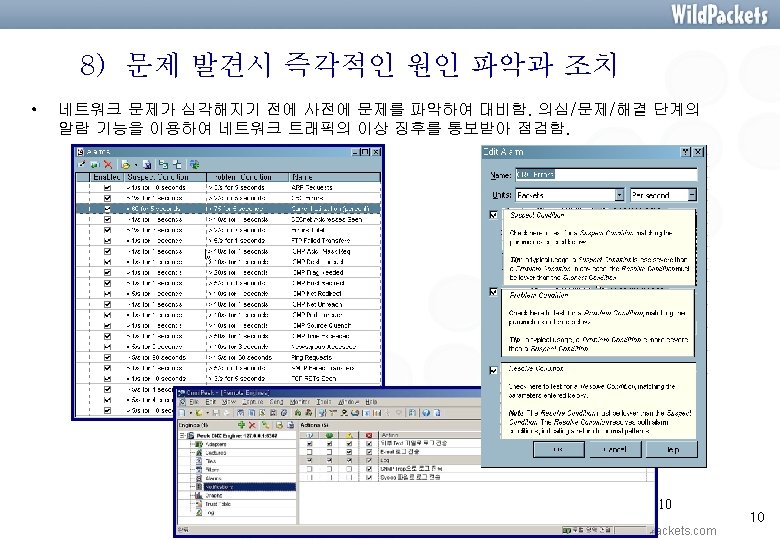
Task: Click the save/export icon in Alarms toolbar
Action: point(147,164)
